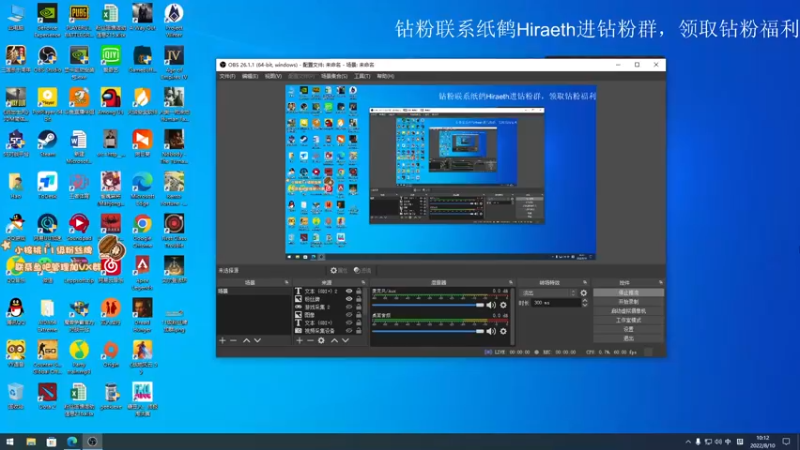
Task: Move the scene up in the Scenes panel
Action: point(246,340)
